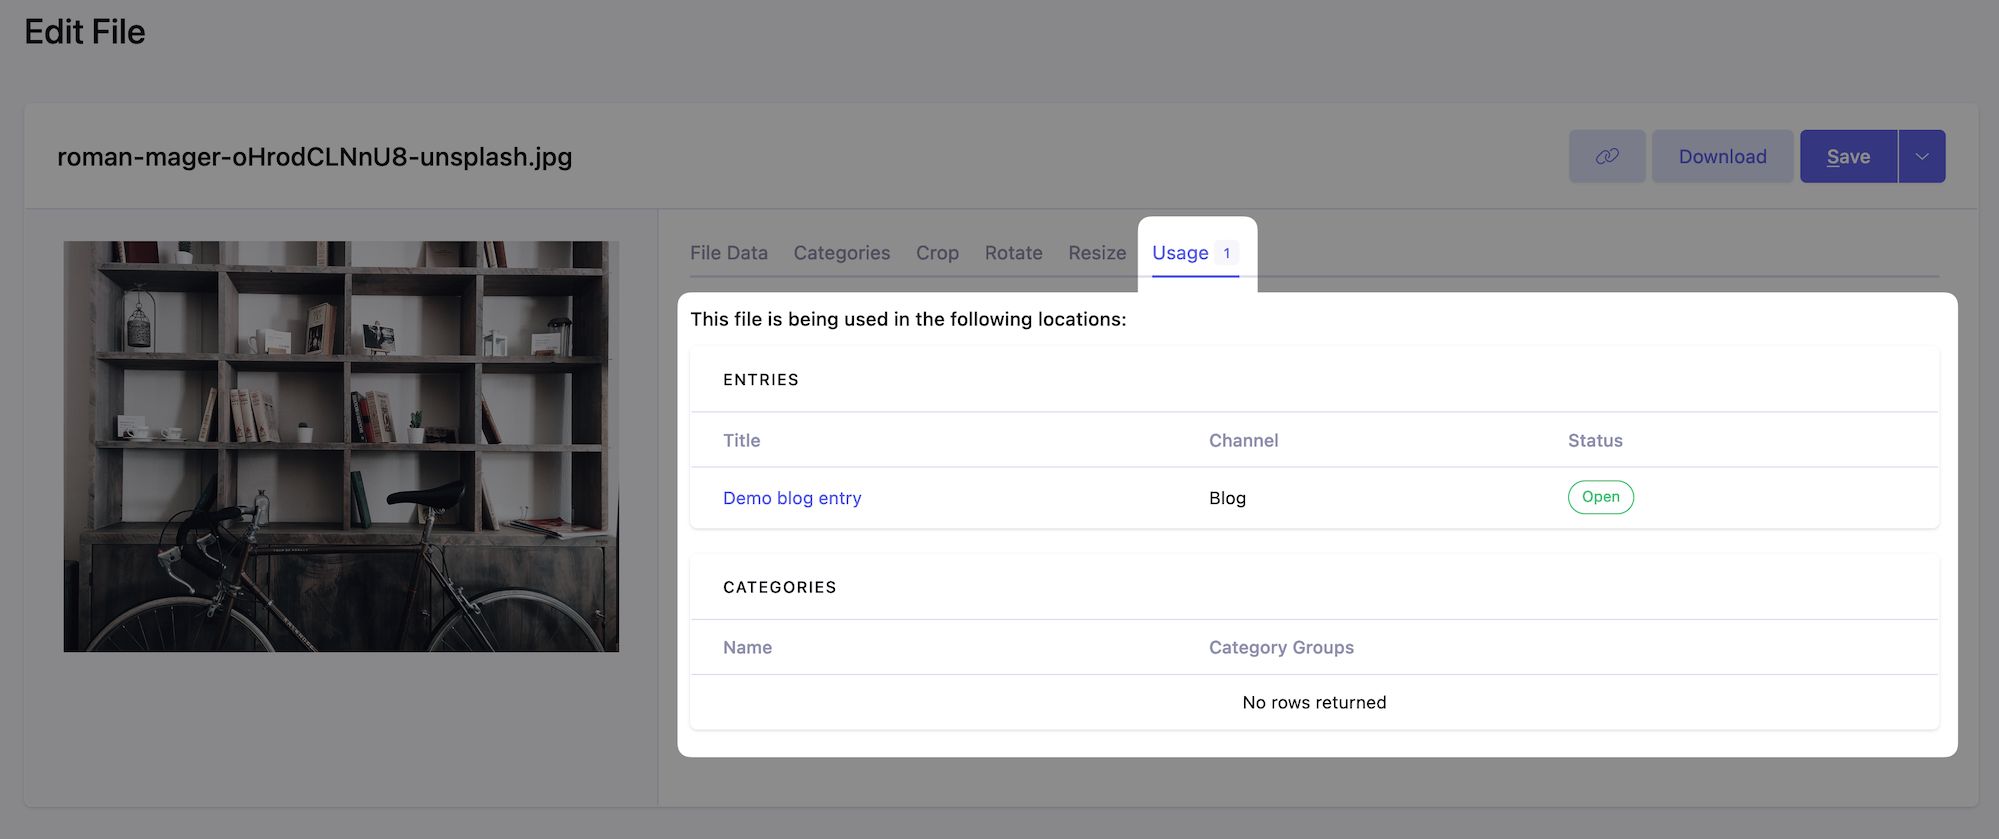Click the Title column header
This screenshot has height=839, width=1999.
coord(741,440)
